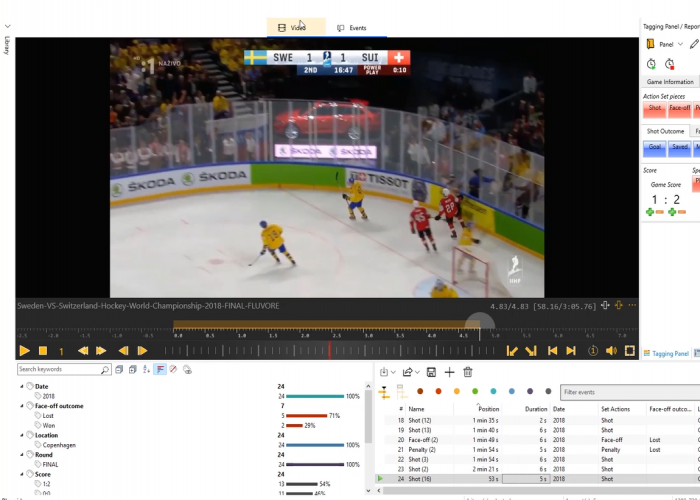This screenshot has height=500, width=700.
Task: Click the white timeline anchor icon
Action: [605, 305]
